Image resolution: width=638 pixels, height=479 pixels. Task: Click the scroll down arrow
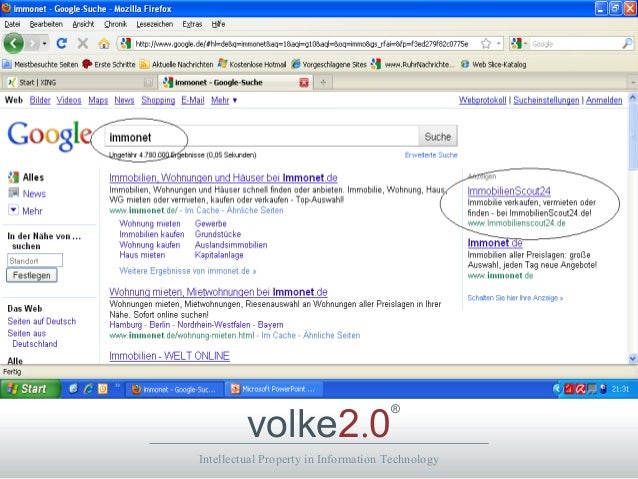tap(633, 358)
